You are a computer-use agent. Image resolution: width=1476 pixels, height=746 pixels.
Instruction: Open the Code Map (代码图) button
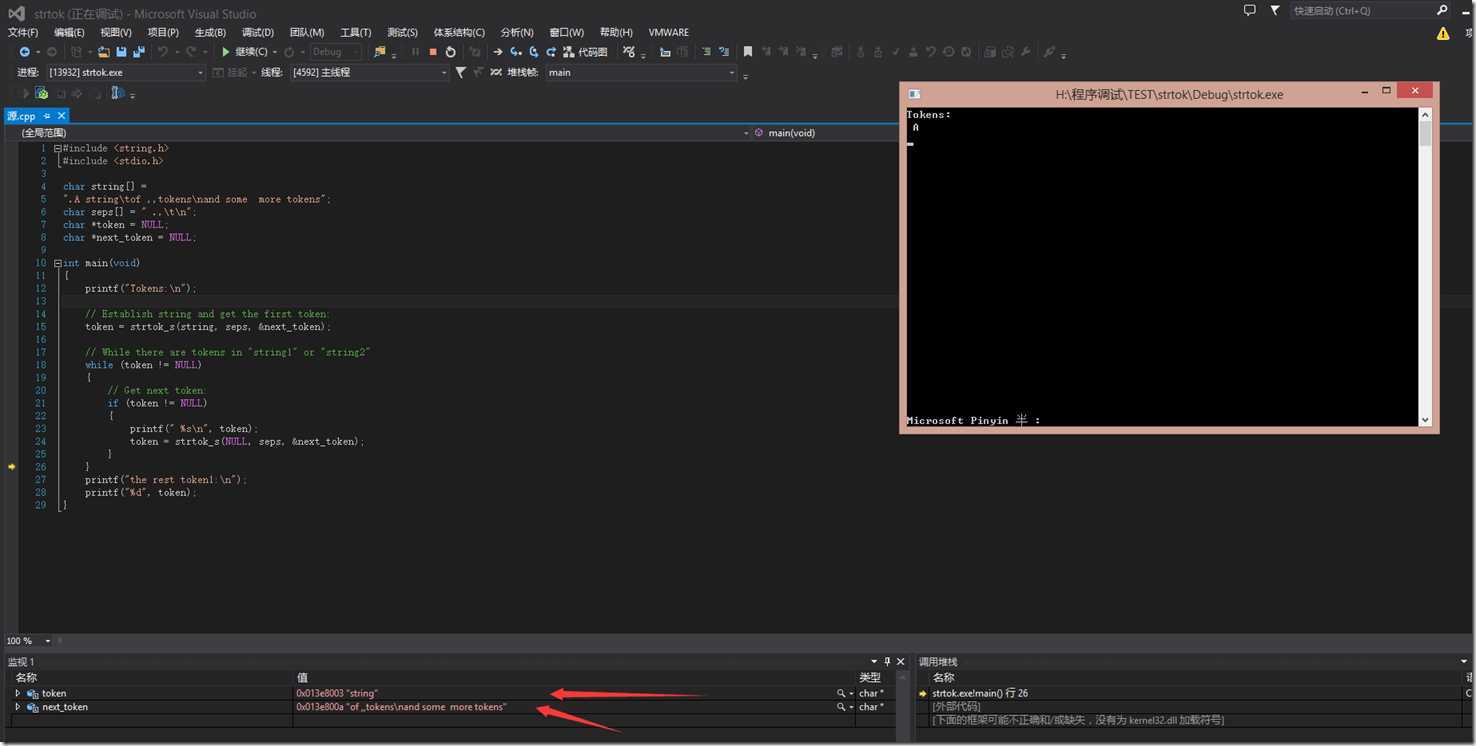coord(585,52)
